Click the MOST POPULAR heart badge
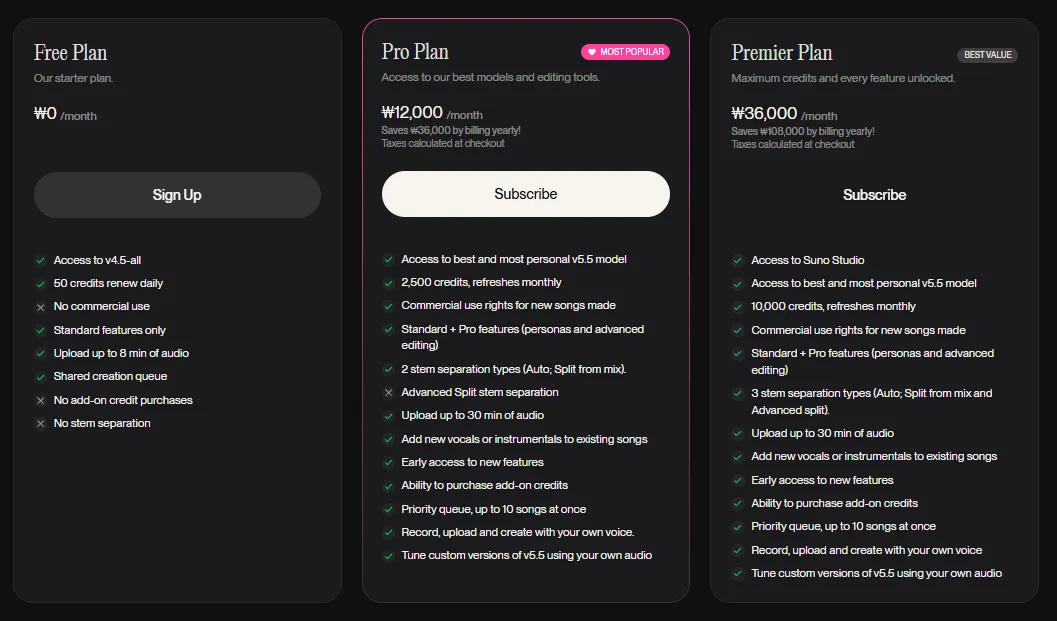The width and height of the screenshot is (1057, 621). (626, 52)
